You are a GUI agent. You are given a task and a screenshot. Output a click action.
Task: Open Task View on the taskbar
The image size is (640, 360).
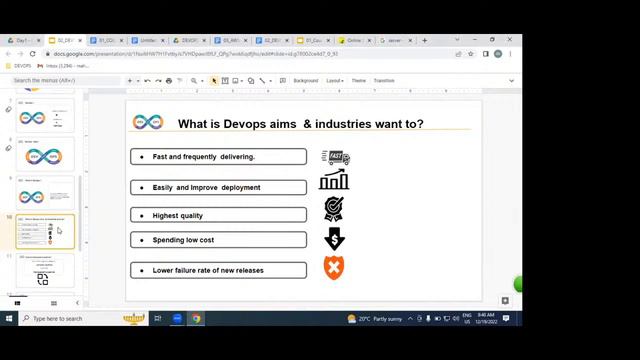coord(158,318)
